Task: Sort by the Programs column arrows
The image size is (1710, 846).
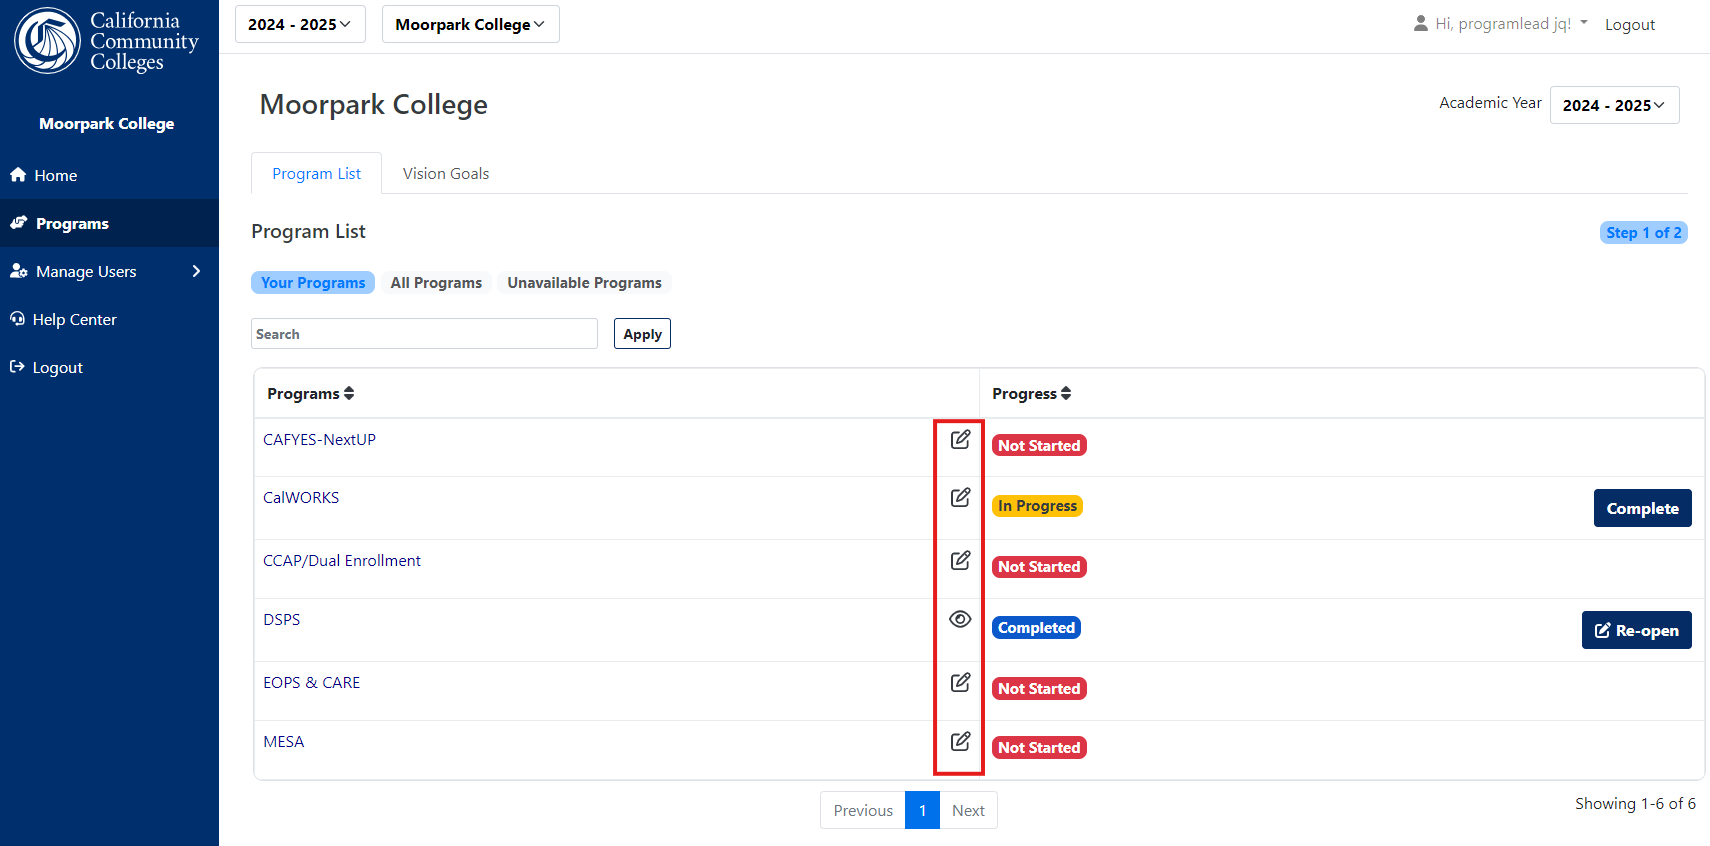Action: [x=349, y=394]
